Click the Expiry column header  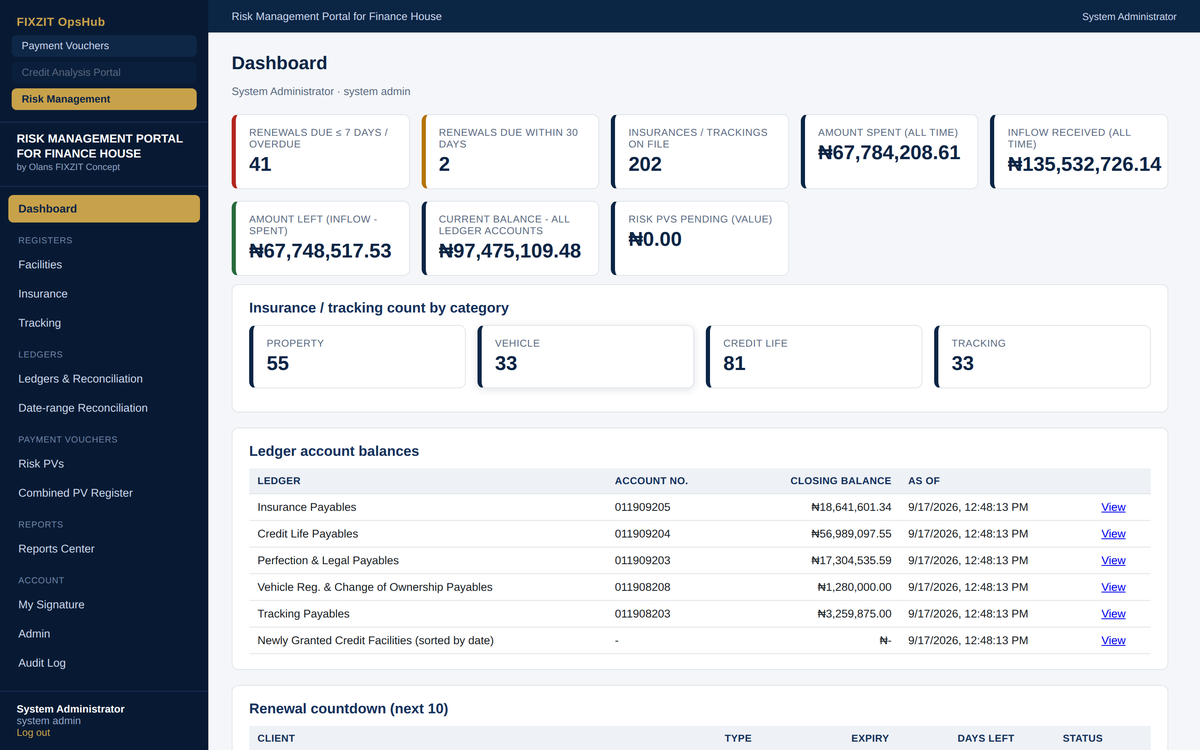[870, 738]
